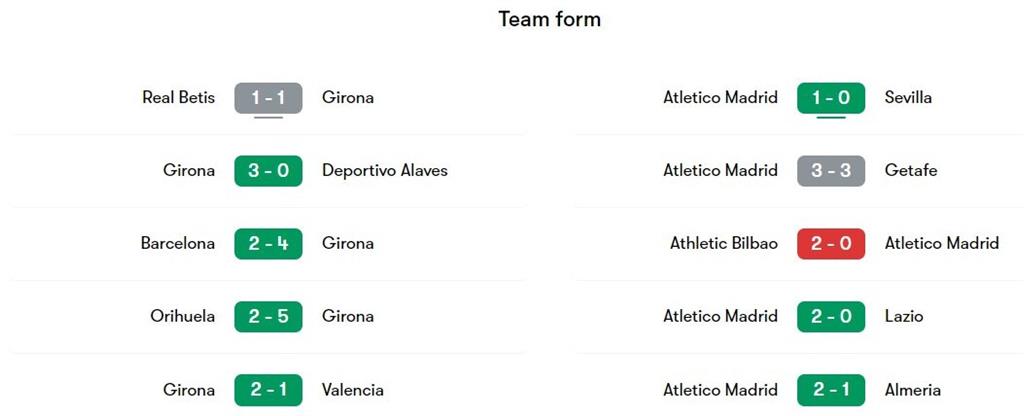The height and width of the screenshot is (416, 1024).
Task: Open the Athletic Bilbao team name
Action: 723,244
